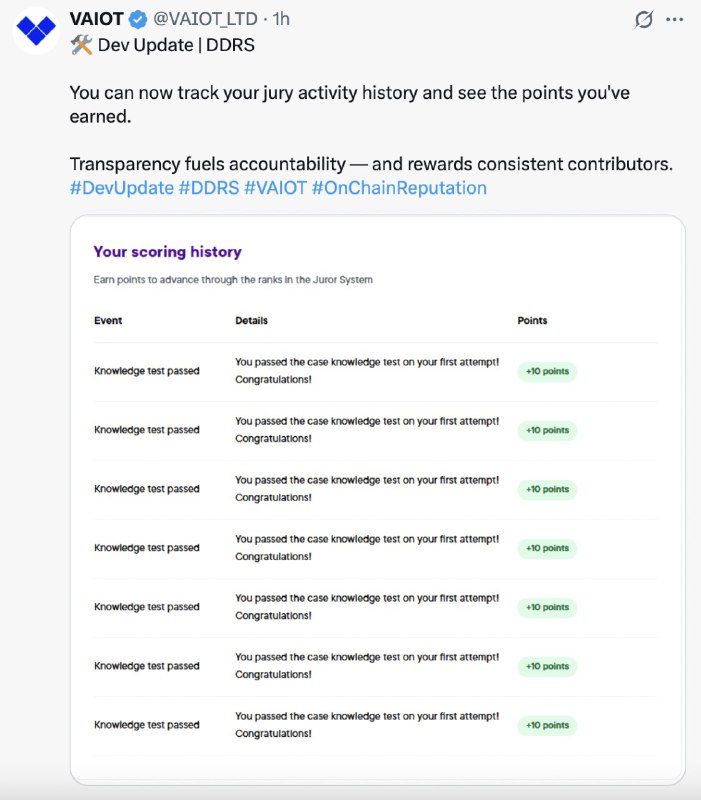Click the blue verified badge

[137, 19]
